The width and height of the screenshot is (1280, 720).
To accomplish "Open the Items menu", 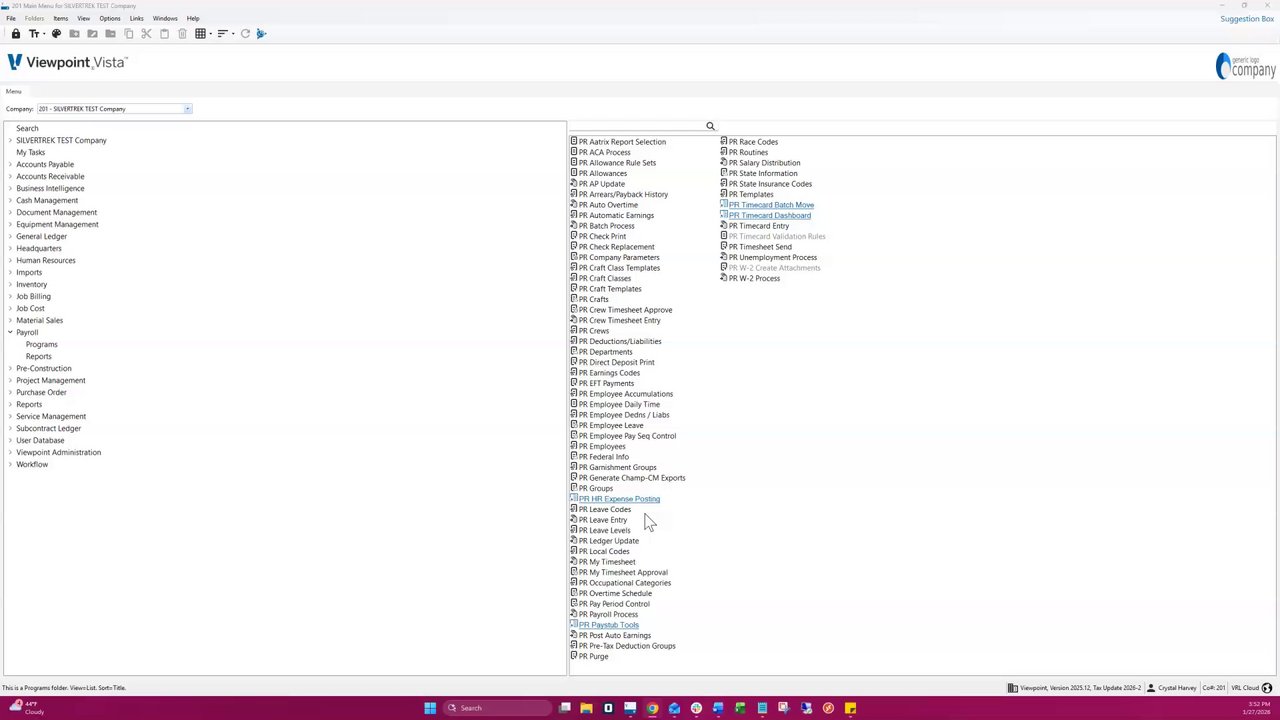I will point(60,18).
